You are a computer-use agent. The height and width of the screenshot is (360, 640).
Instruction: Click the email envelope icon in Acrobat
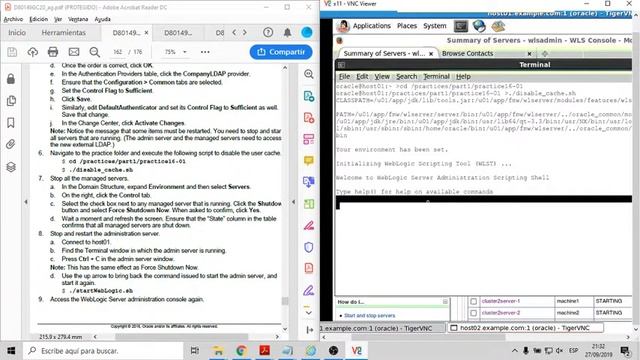coord(74,52)
